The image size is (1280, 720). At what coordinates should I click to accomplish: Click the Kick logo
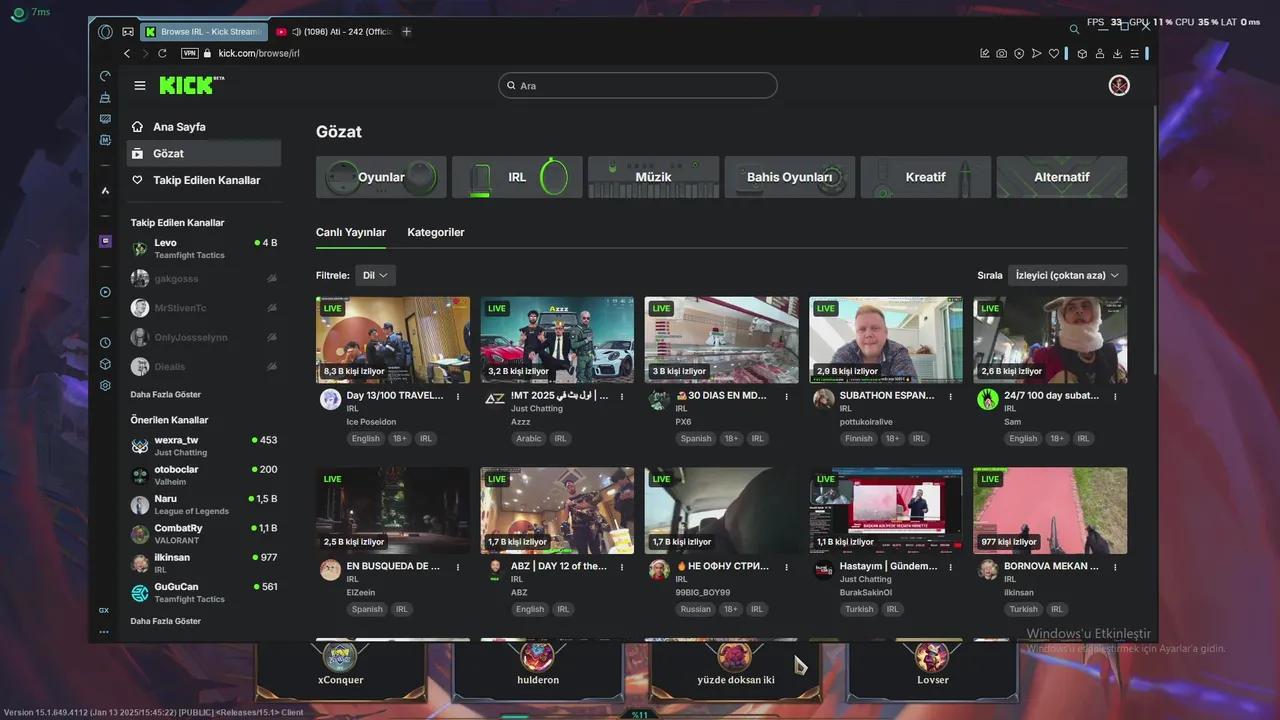point(191,85)
